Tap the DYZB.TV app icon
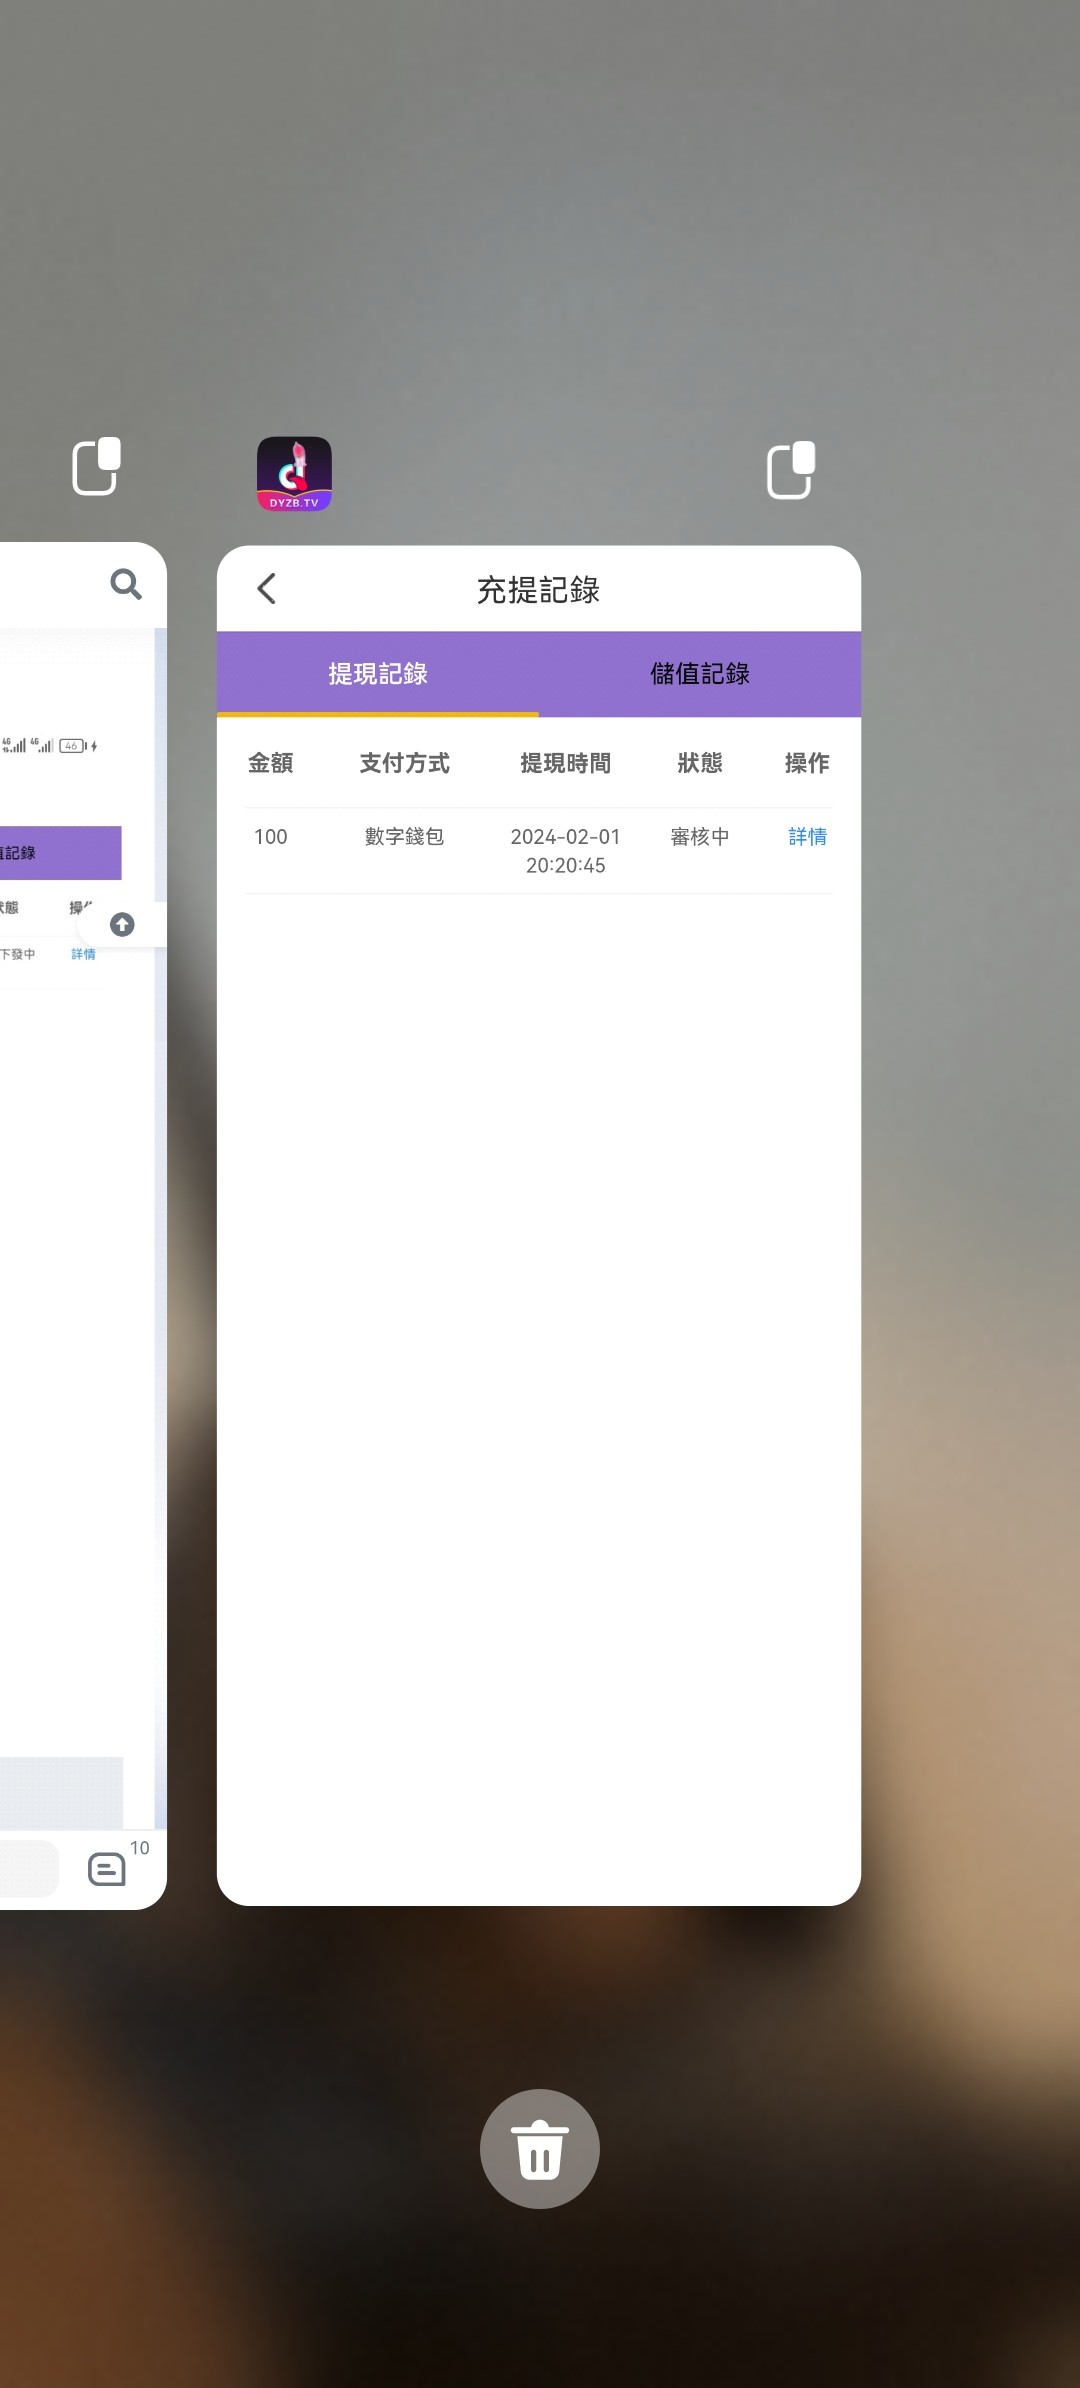This screenshot has height=2388, width=1080. 294,474
